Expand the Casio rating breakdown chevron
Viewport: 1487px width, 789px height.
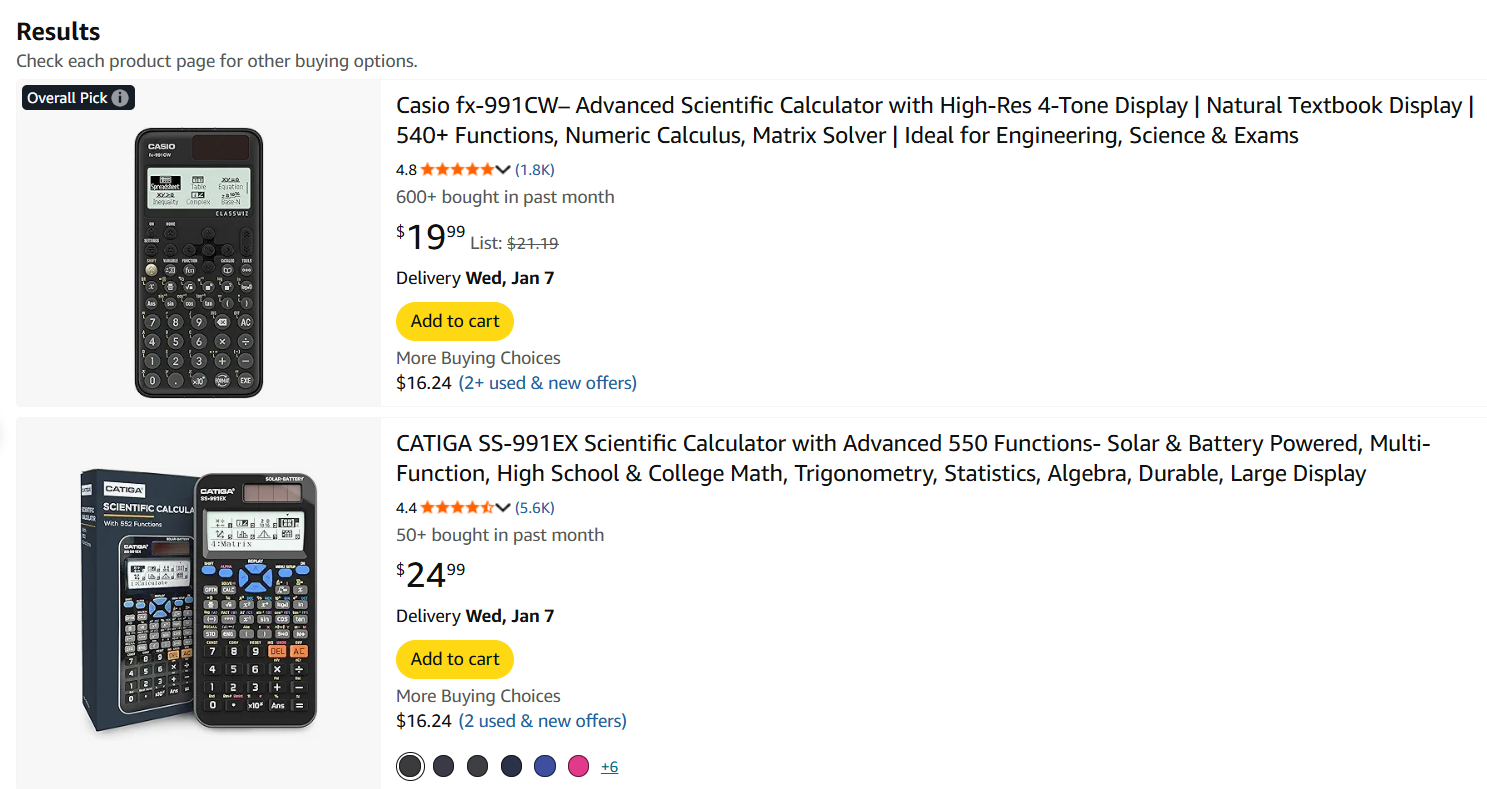(503, 169)
